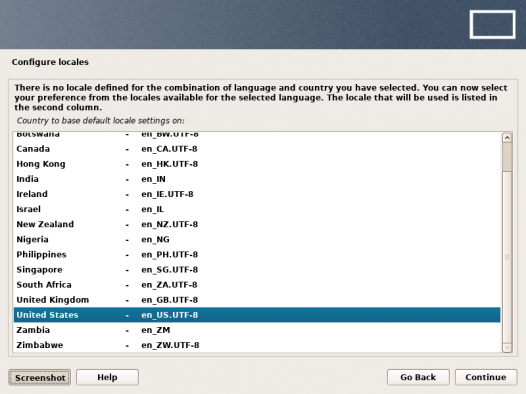
Task: Select Zimbabwe en_ZW.UTF-8 locale
Action: pyautogui.click(x=257, y=345)
